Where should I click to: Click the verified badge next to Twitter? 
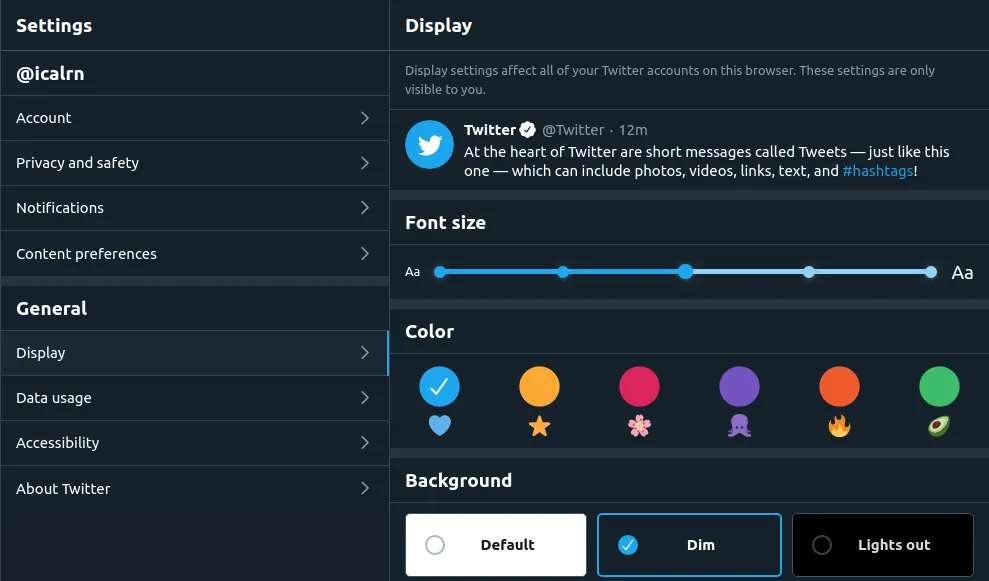tap(527, 128)
